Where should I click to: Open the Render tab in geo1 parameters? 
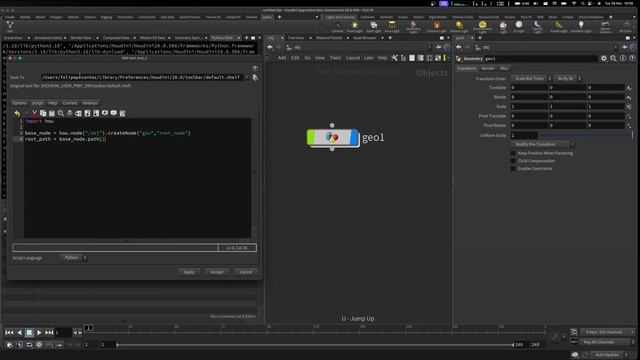click(488, 68)
